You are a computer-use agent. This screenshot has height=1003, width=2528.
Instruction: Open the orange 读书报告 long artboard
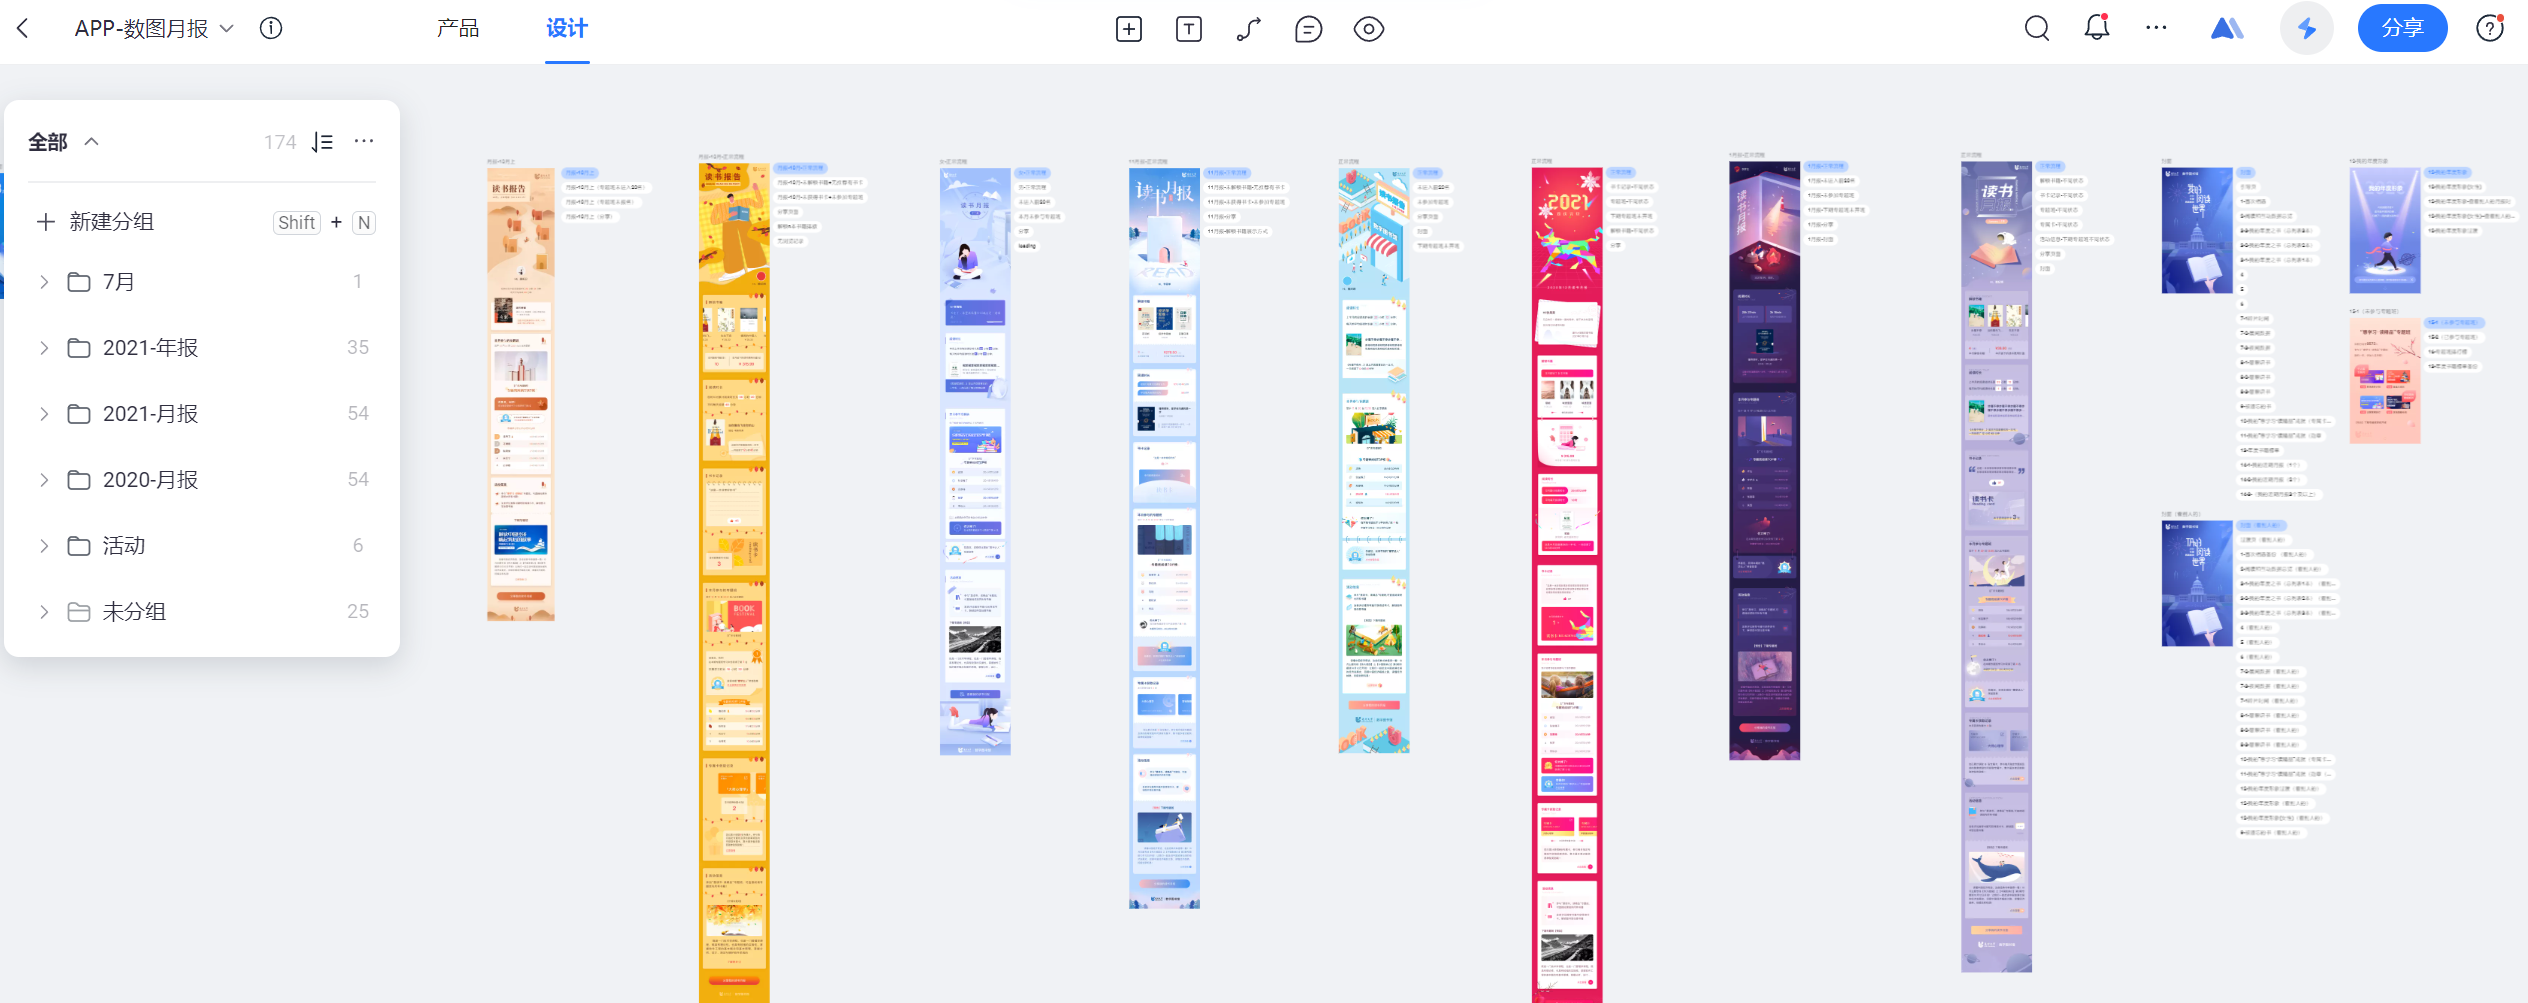point(734,583)
